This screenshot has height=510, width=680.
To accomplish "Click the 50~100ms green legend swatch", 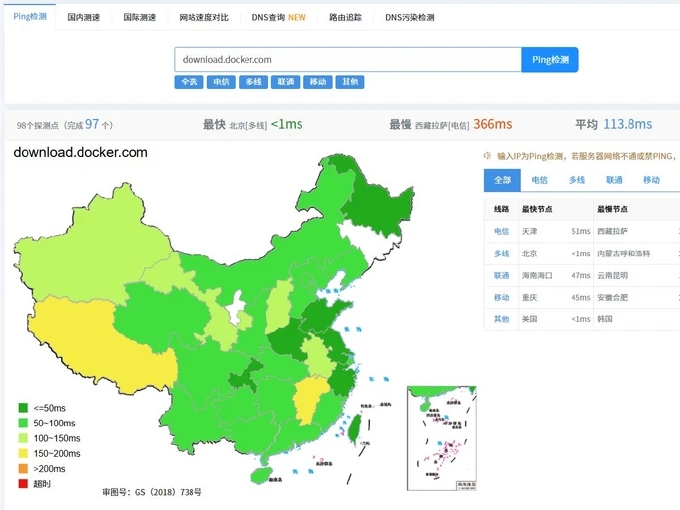I will click(23, 423).
